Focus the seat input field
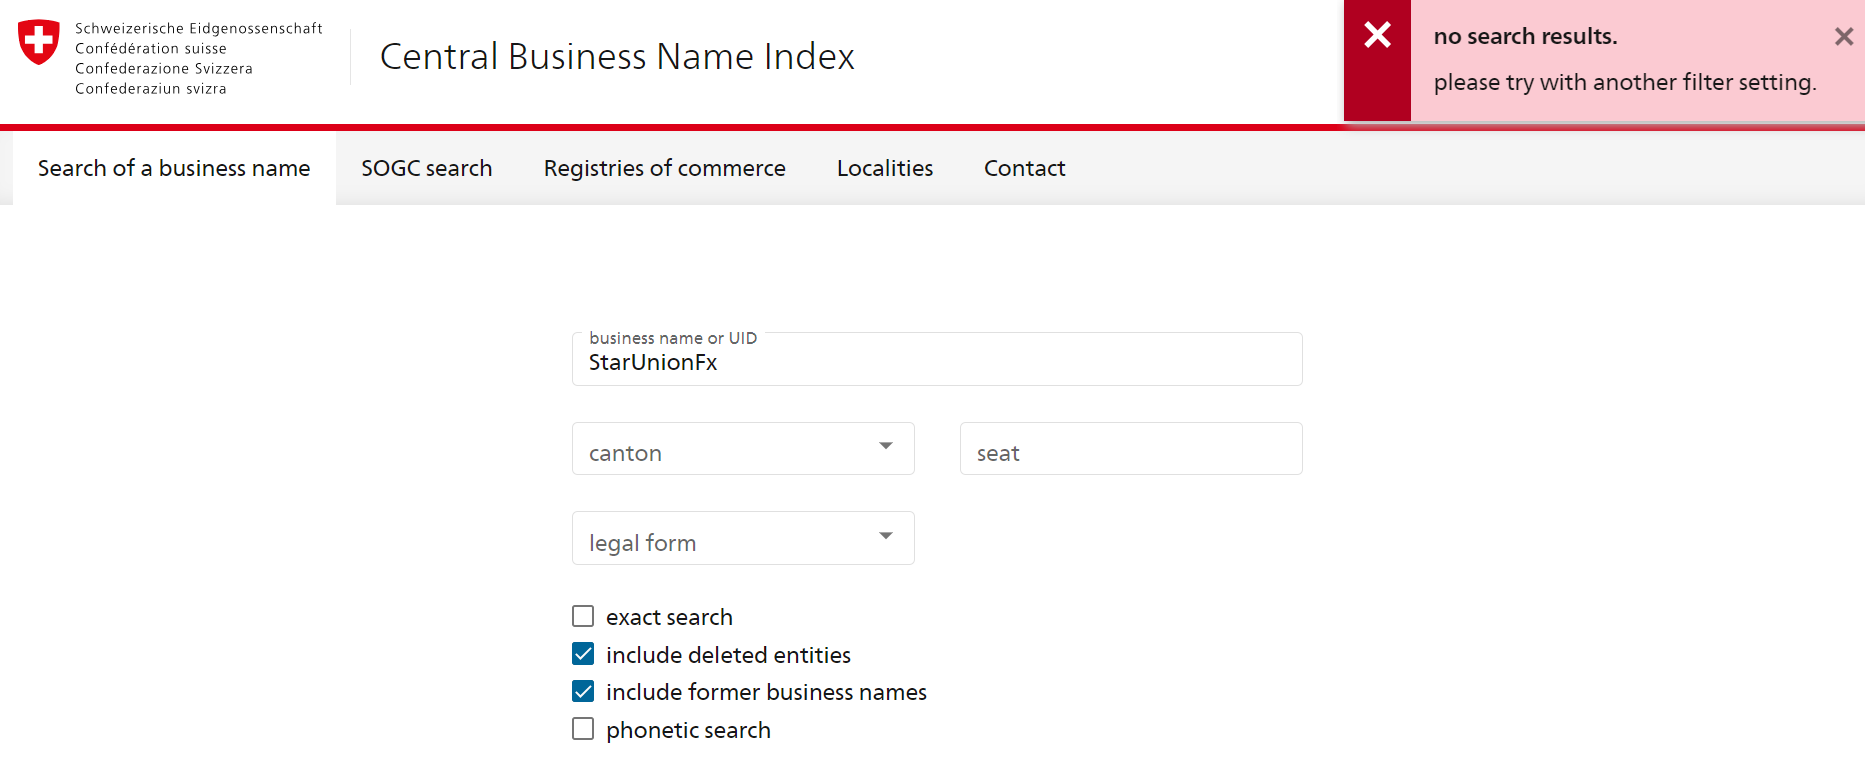This screenshot has height=758, width=1865. (1130, 449)
